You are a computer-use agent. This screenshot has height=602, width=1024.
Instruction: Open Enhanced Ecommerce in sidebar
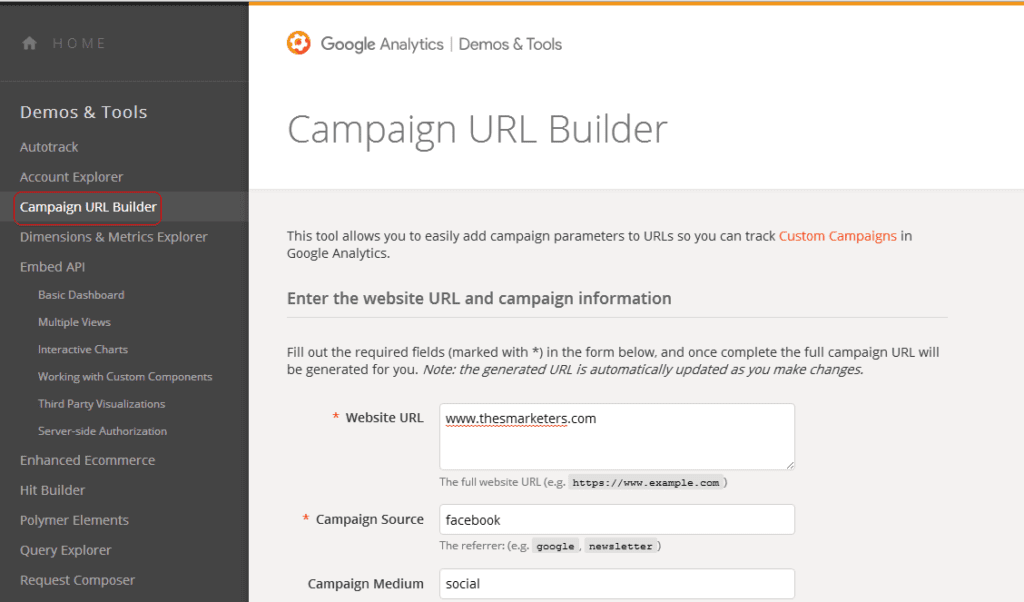pos(88,460)
